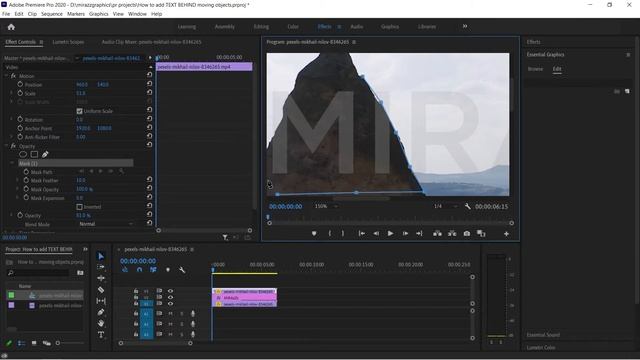Go to In point
This screenshot has width=640, height=360.
362,233
